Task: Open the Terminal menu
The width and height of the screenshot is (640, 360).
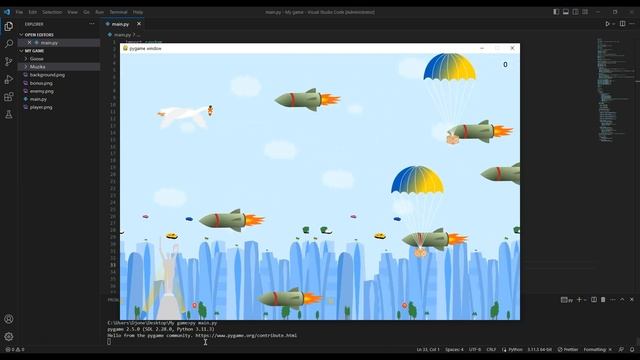Action: [x=118, y=12]
